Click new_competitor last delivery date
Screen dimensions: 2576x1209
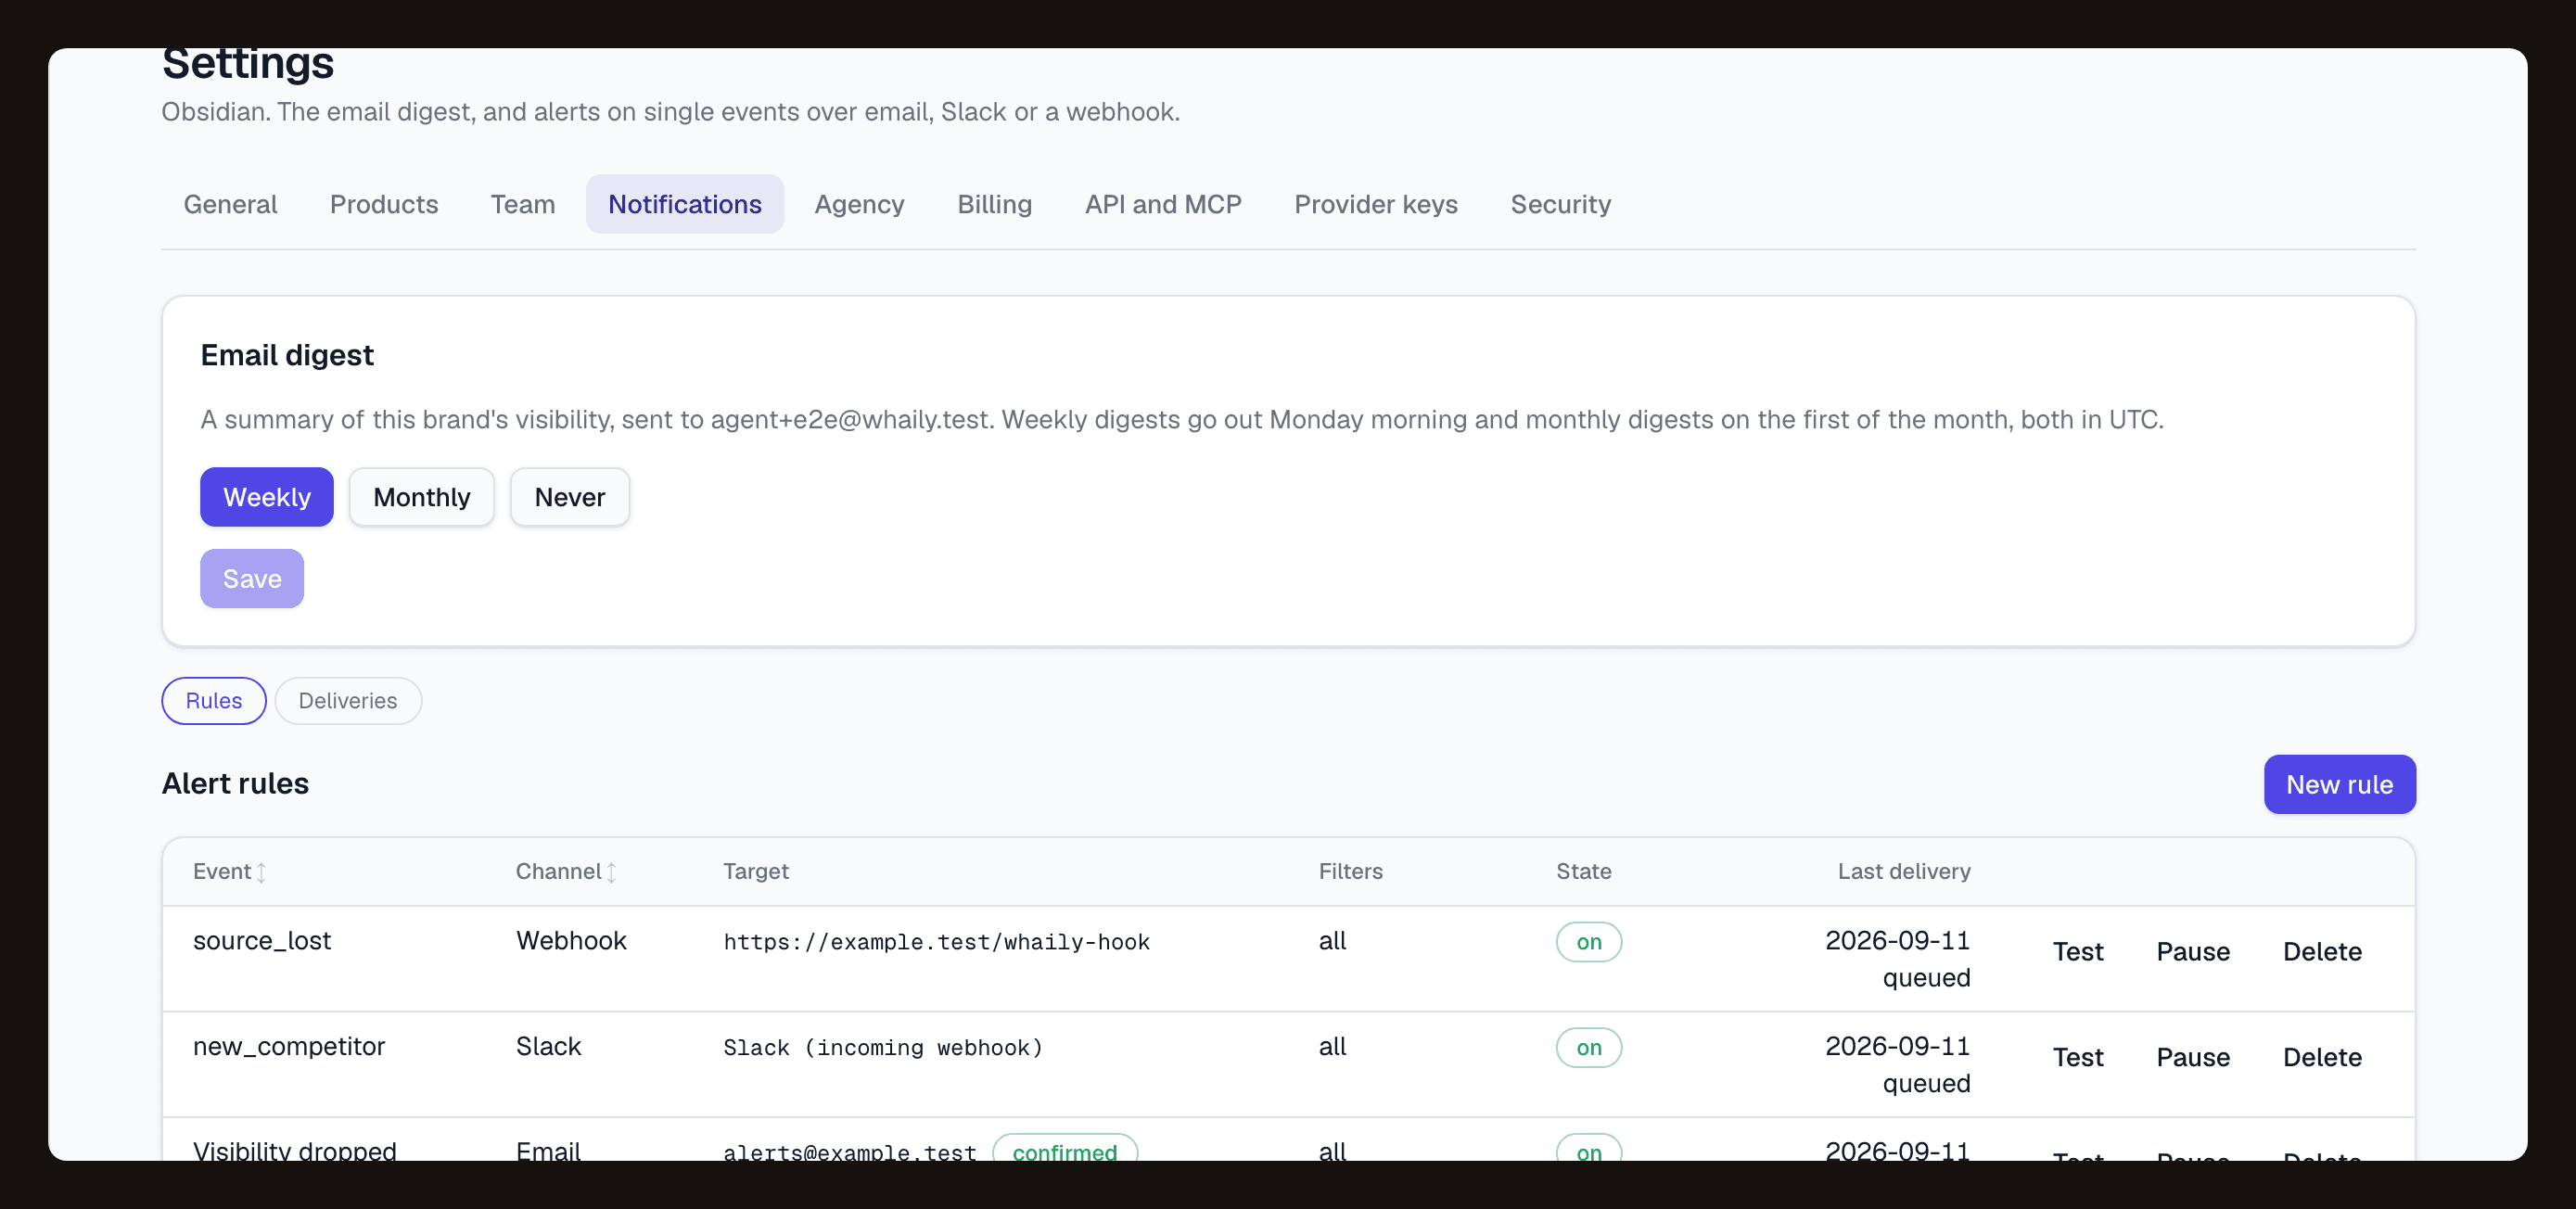pyautogui.click(x=1897, y=1047)
